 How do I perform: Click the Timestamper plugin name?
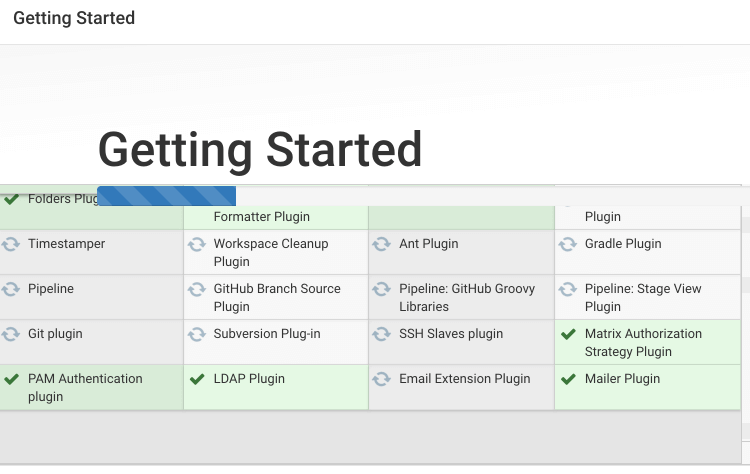coord(66,244)
